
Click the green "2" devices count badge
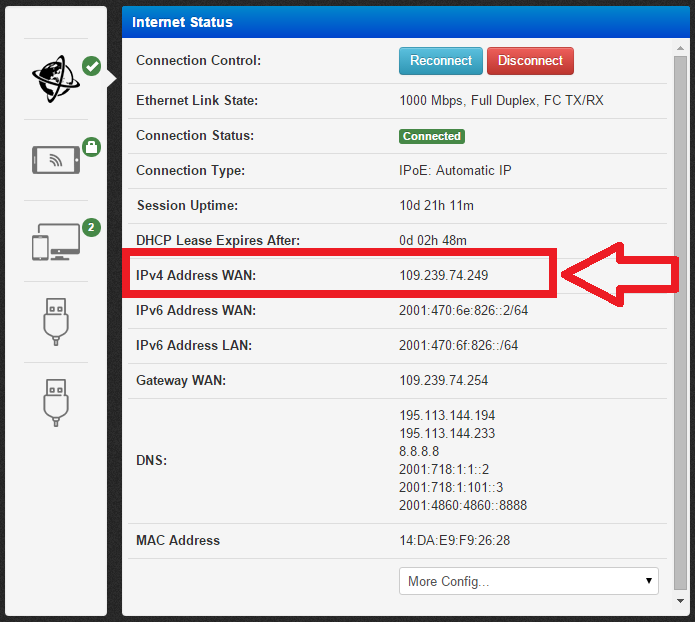91,227
